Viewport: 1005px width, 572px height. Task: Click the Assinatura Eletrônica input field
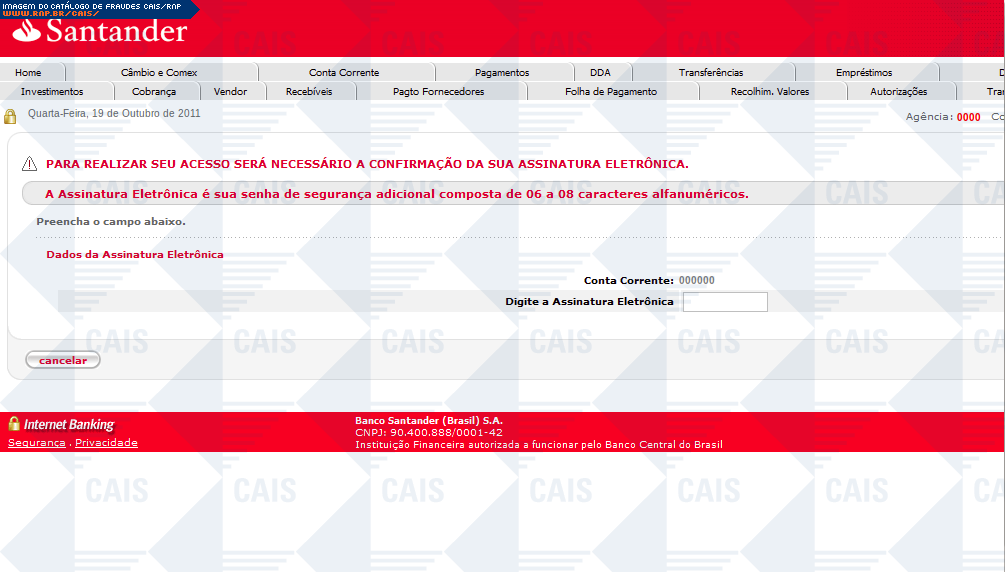click(725, 302)
